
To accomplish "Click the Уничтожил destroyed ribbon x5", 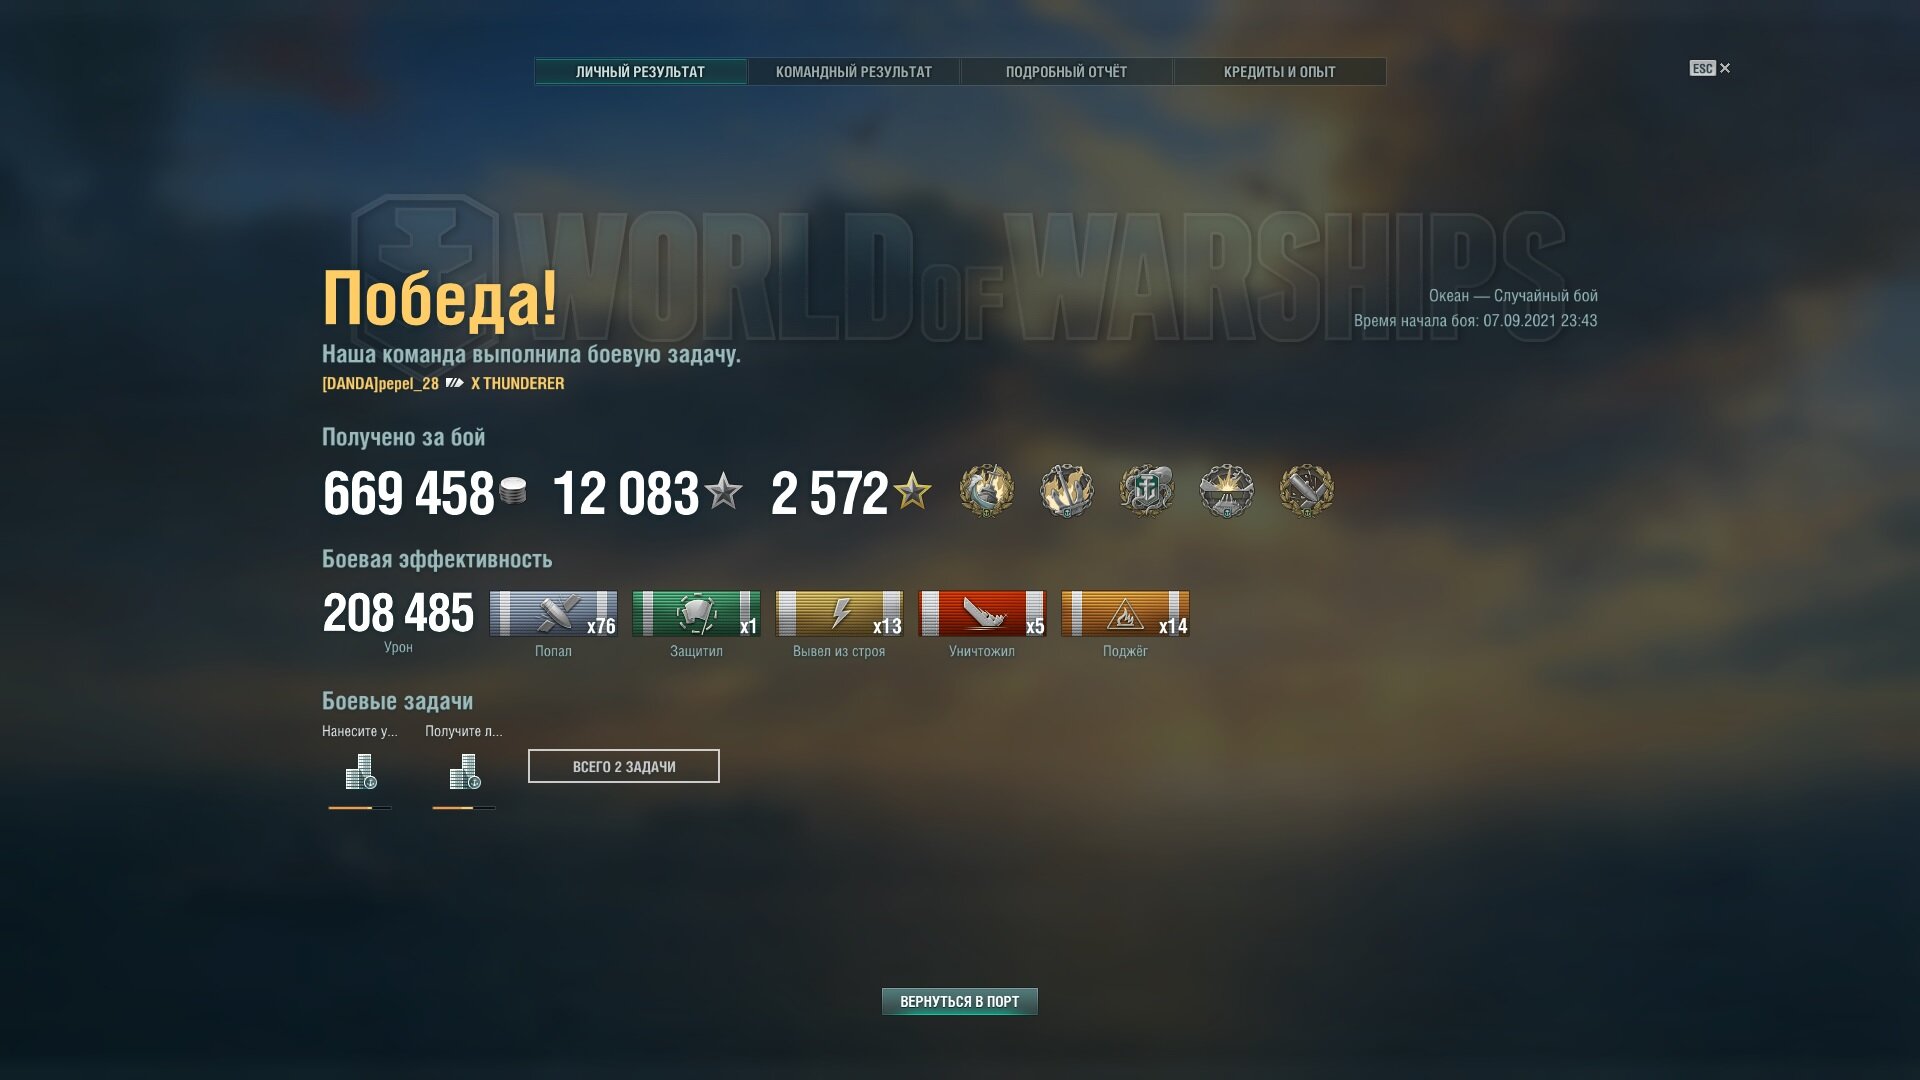I will pos(982,613).
